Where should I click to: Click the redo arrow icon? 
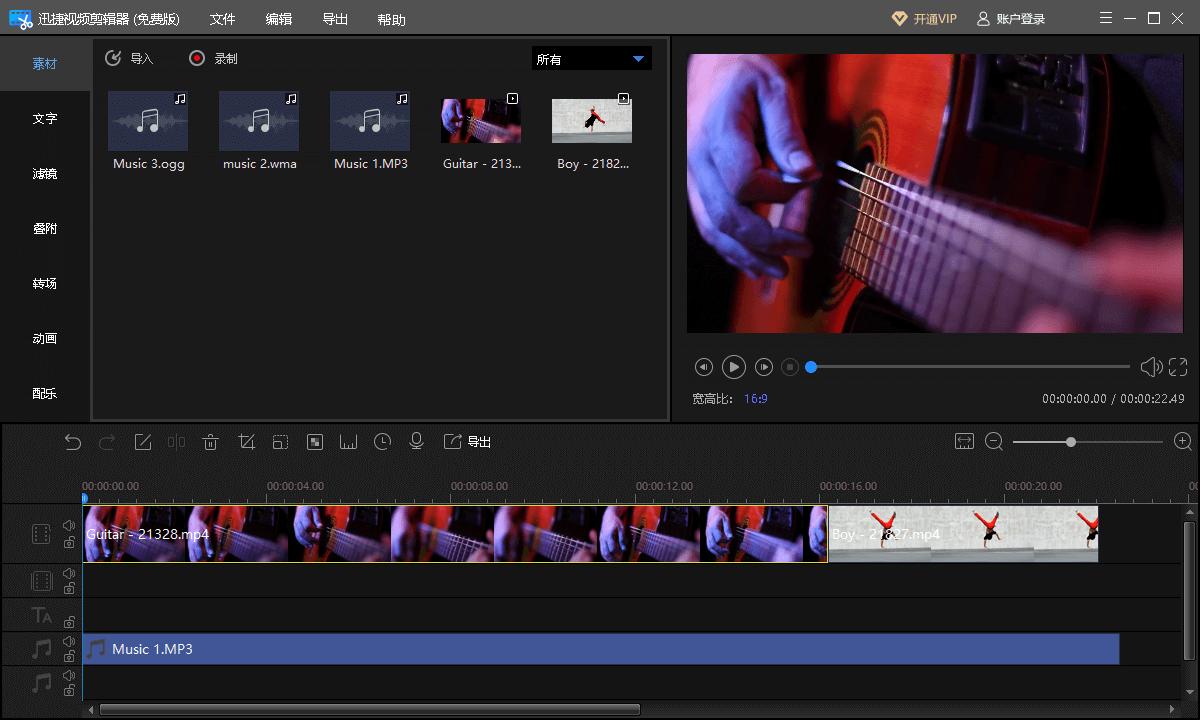pos(107,442)
